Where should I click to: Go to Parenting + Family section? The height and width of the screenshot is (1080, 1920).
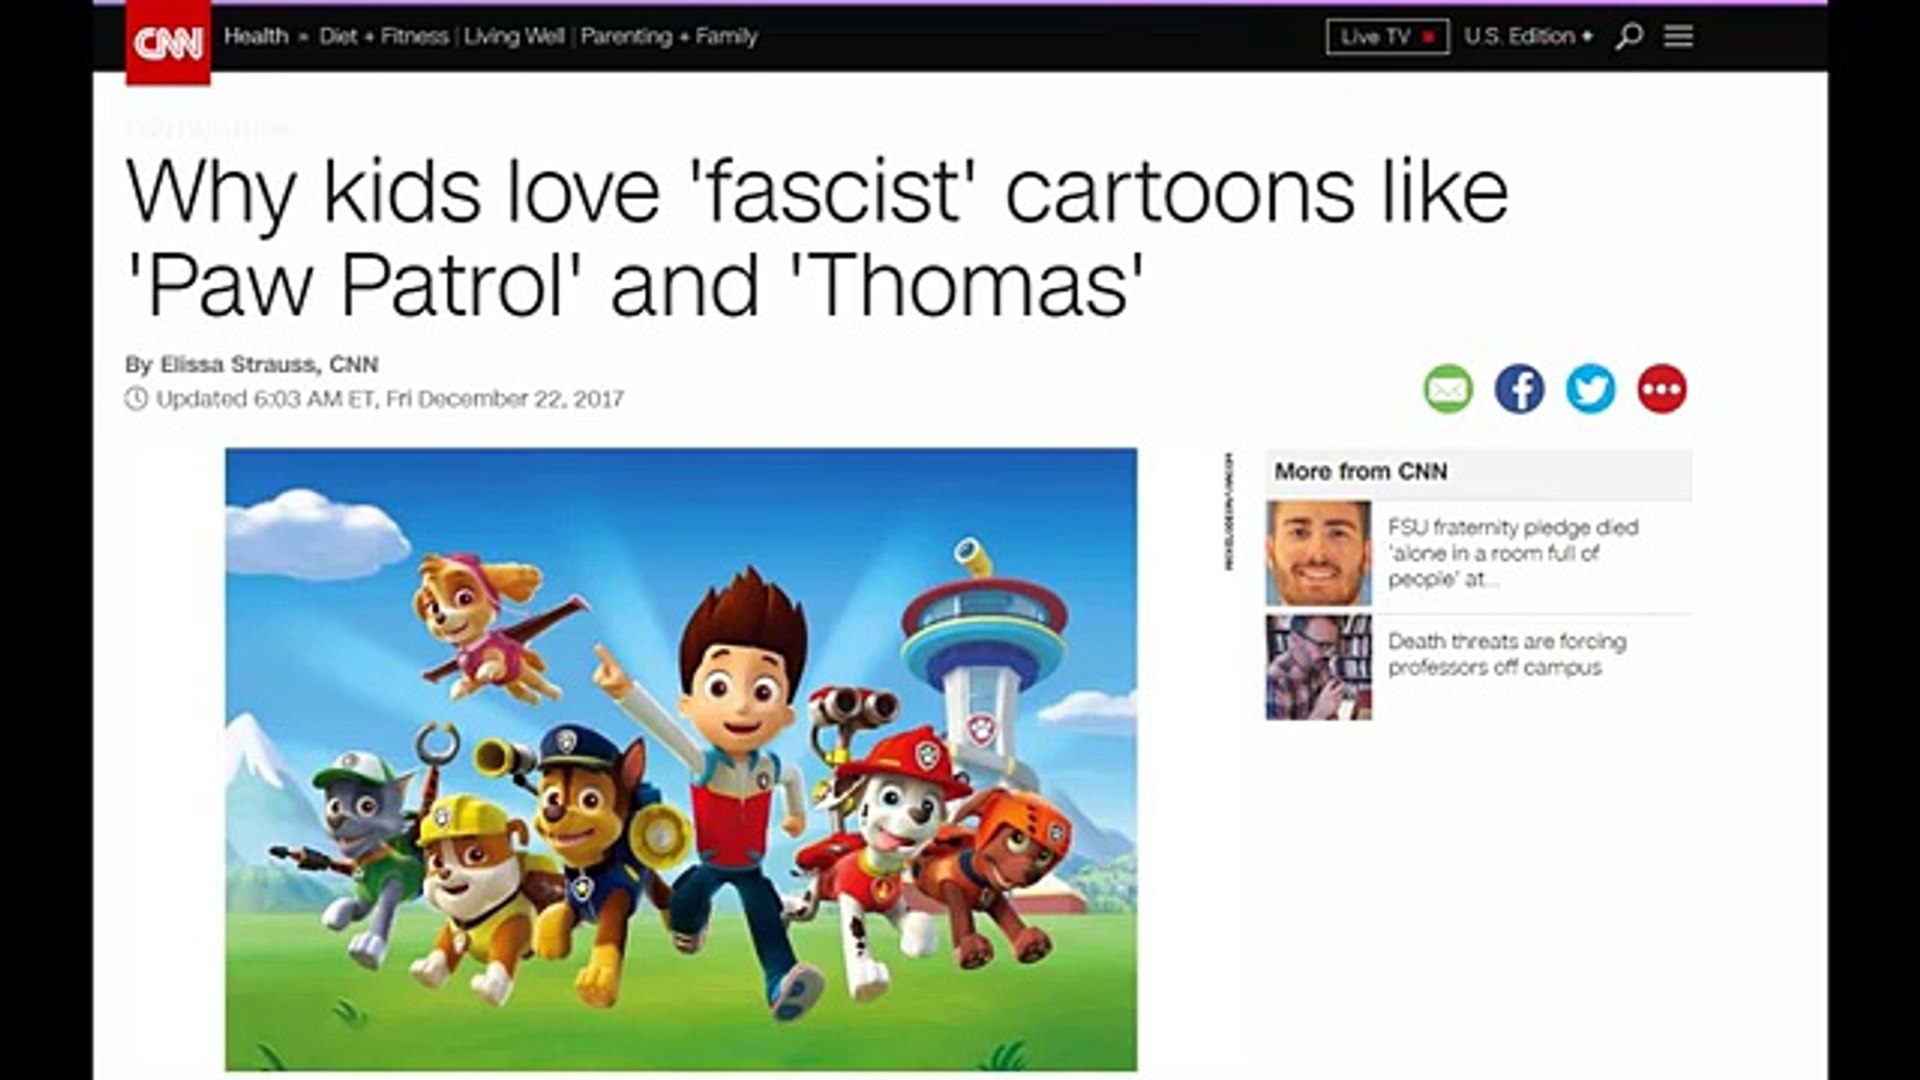[669, 37]
